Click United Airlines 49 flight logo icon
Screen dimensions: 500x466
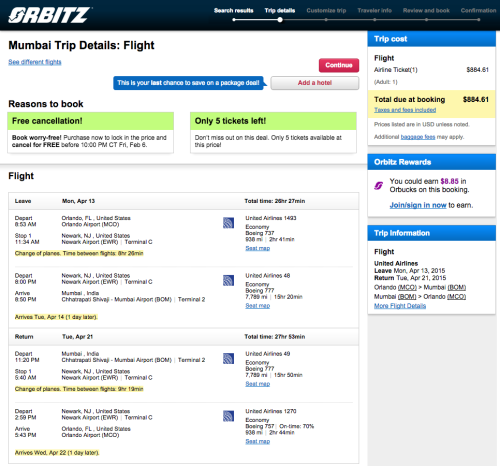coord(228,358)
